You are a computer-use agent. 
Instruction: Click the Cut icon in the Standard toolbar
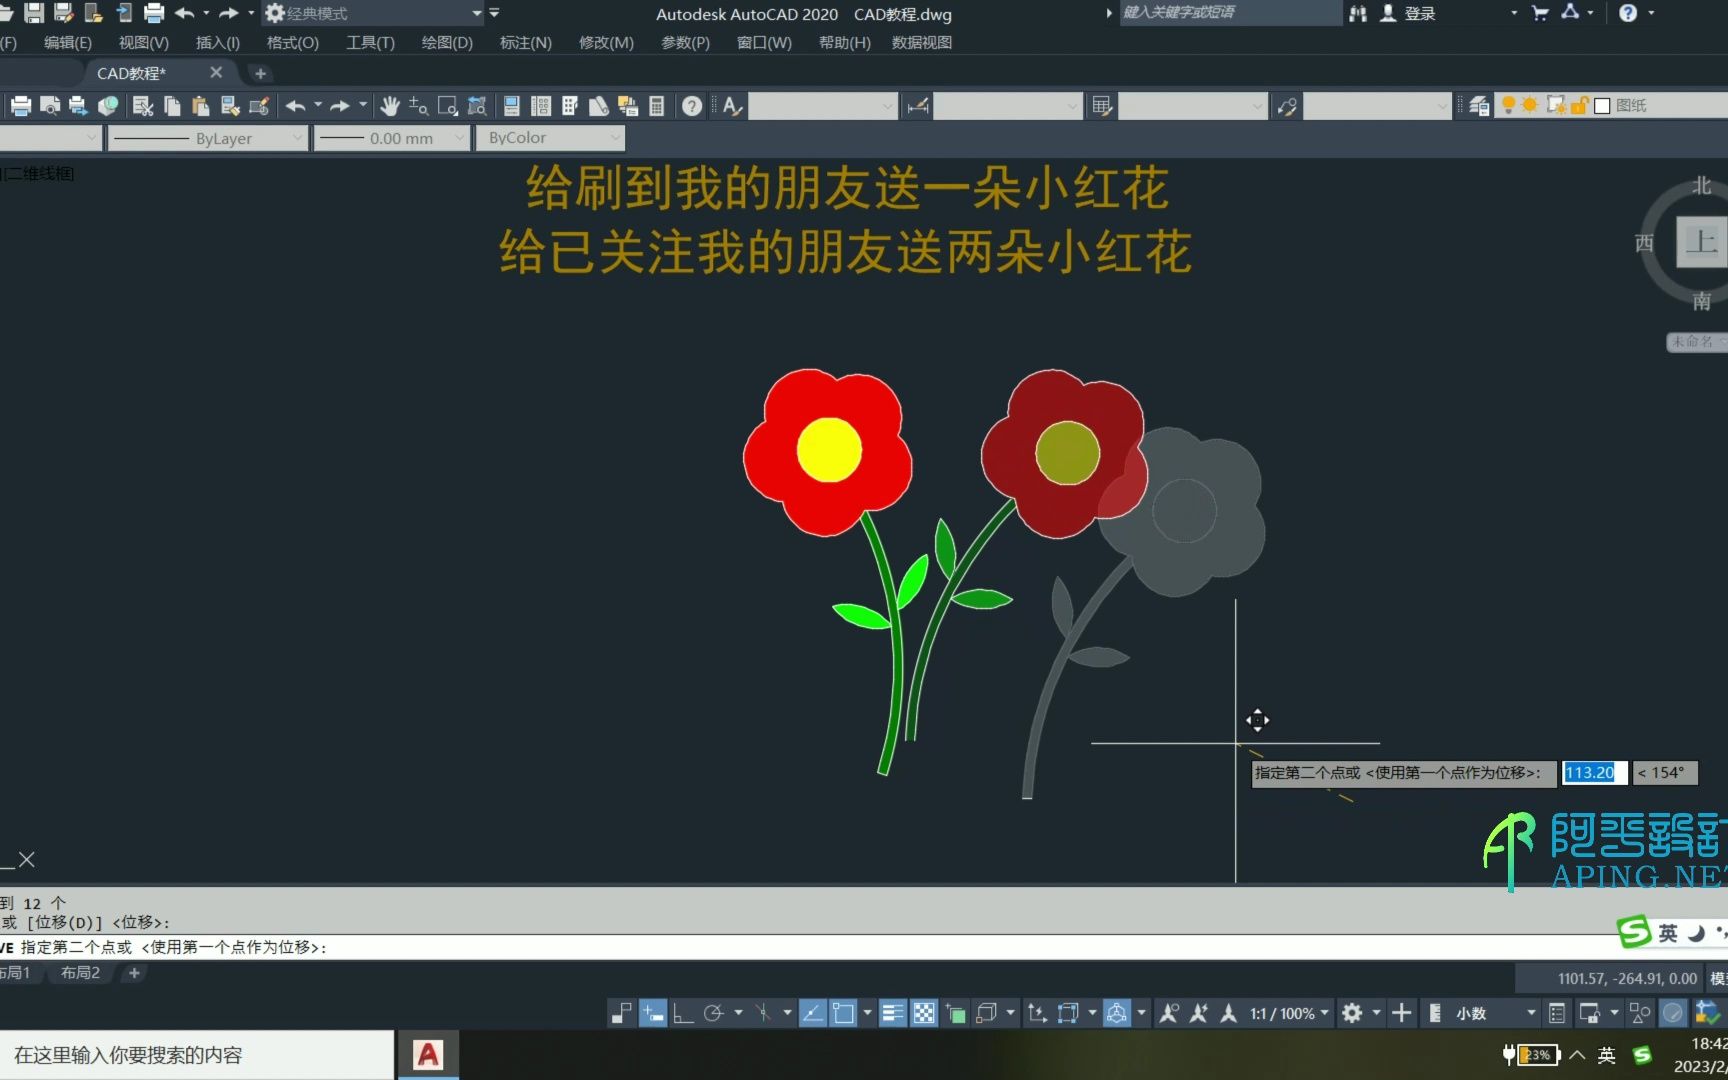coord(143,106)
